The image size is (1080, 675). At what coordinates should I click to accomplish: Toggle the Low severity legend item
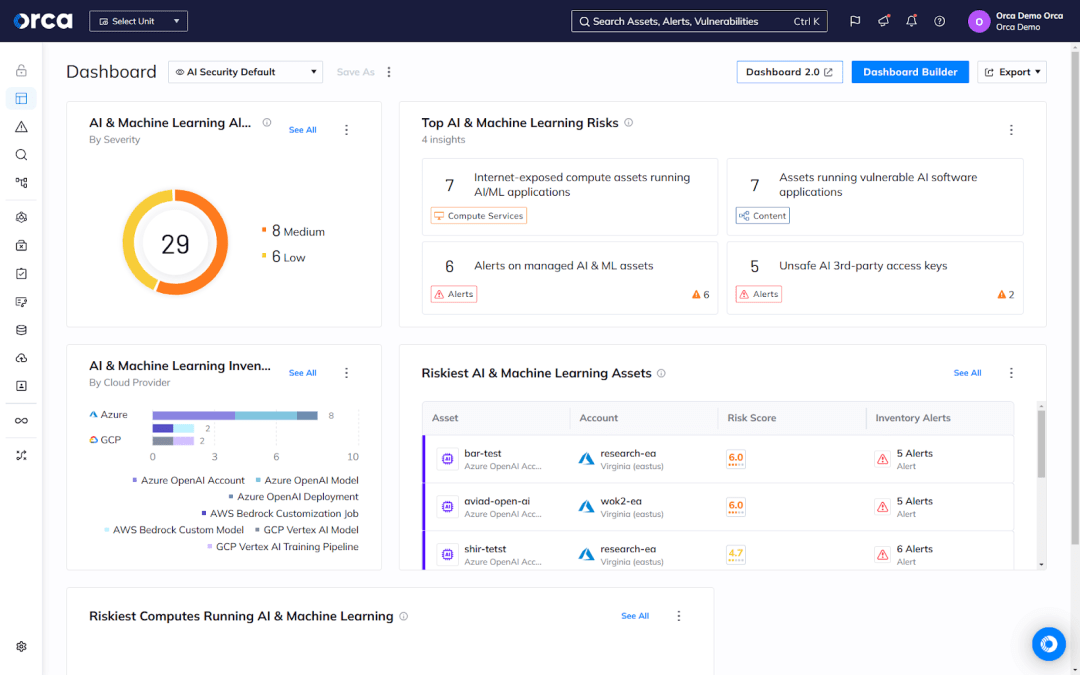tap(284, 257)
